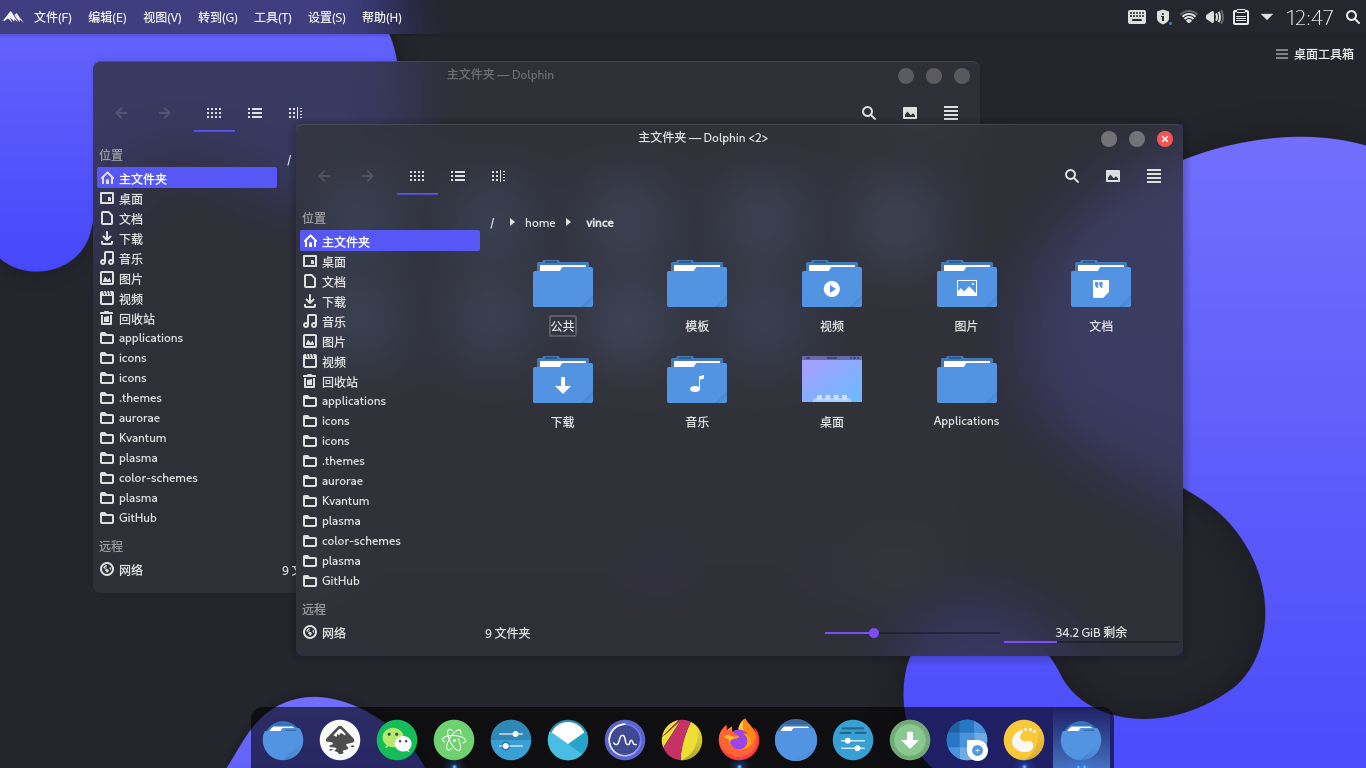The image size is (1366, 768).
Task: Select color-schemes in Dolphin <2> places panel
Action: click(x=390, y=540)
